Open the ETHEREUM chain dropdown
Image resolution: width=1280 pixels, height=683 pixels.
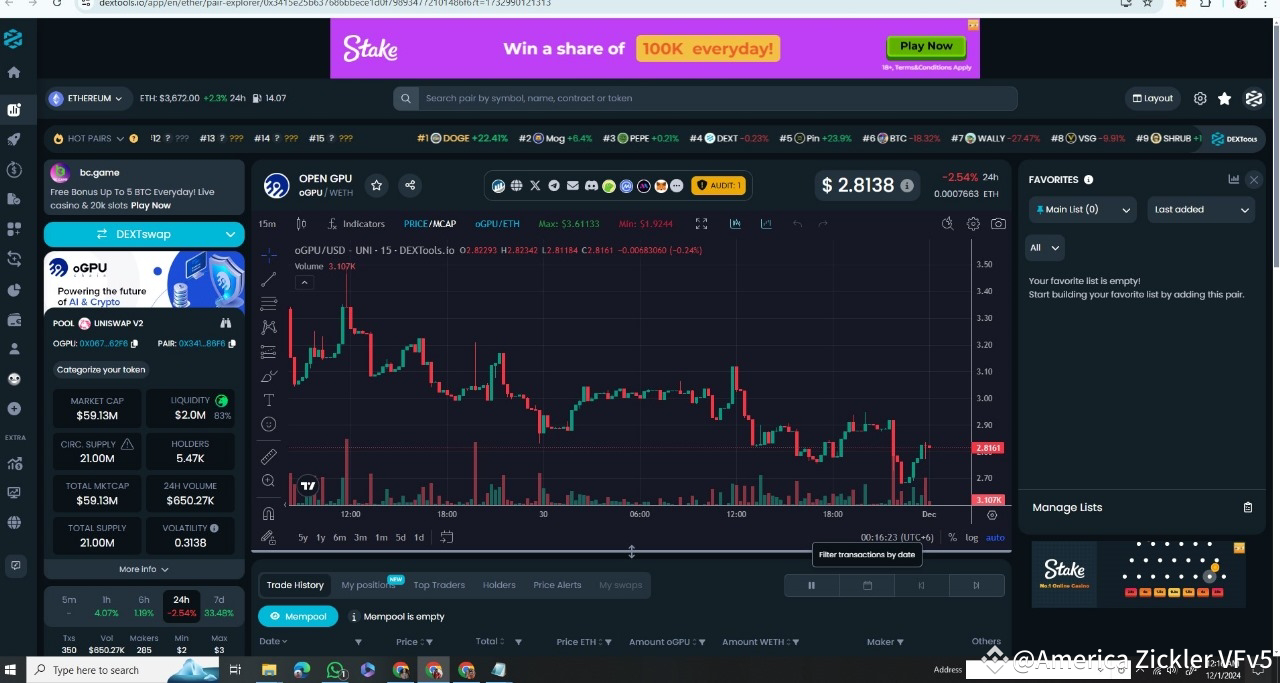coord(88,99)
